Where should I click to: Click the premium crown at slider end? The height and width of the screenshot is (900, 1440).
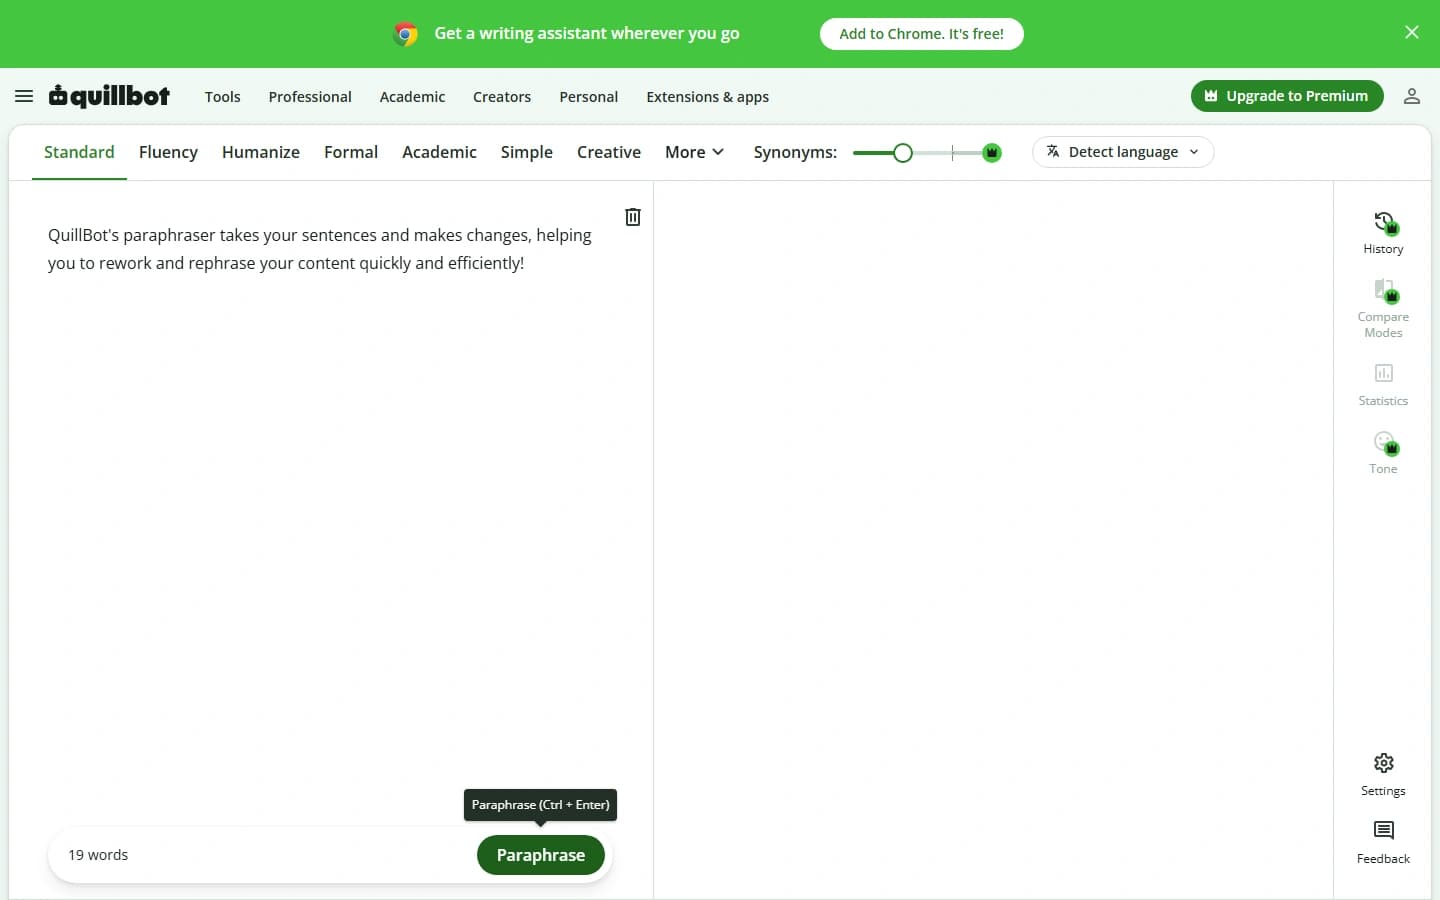pos(992,153)
